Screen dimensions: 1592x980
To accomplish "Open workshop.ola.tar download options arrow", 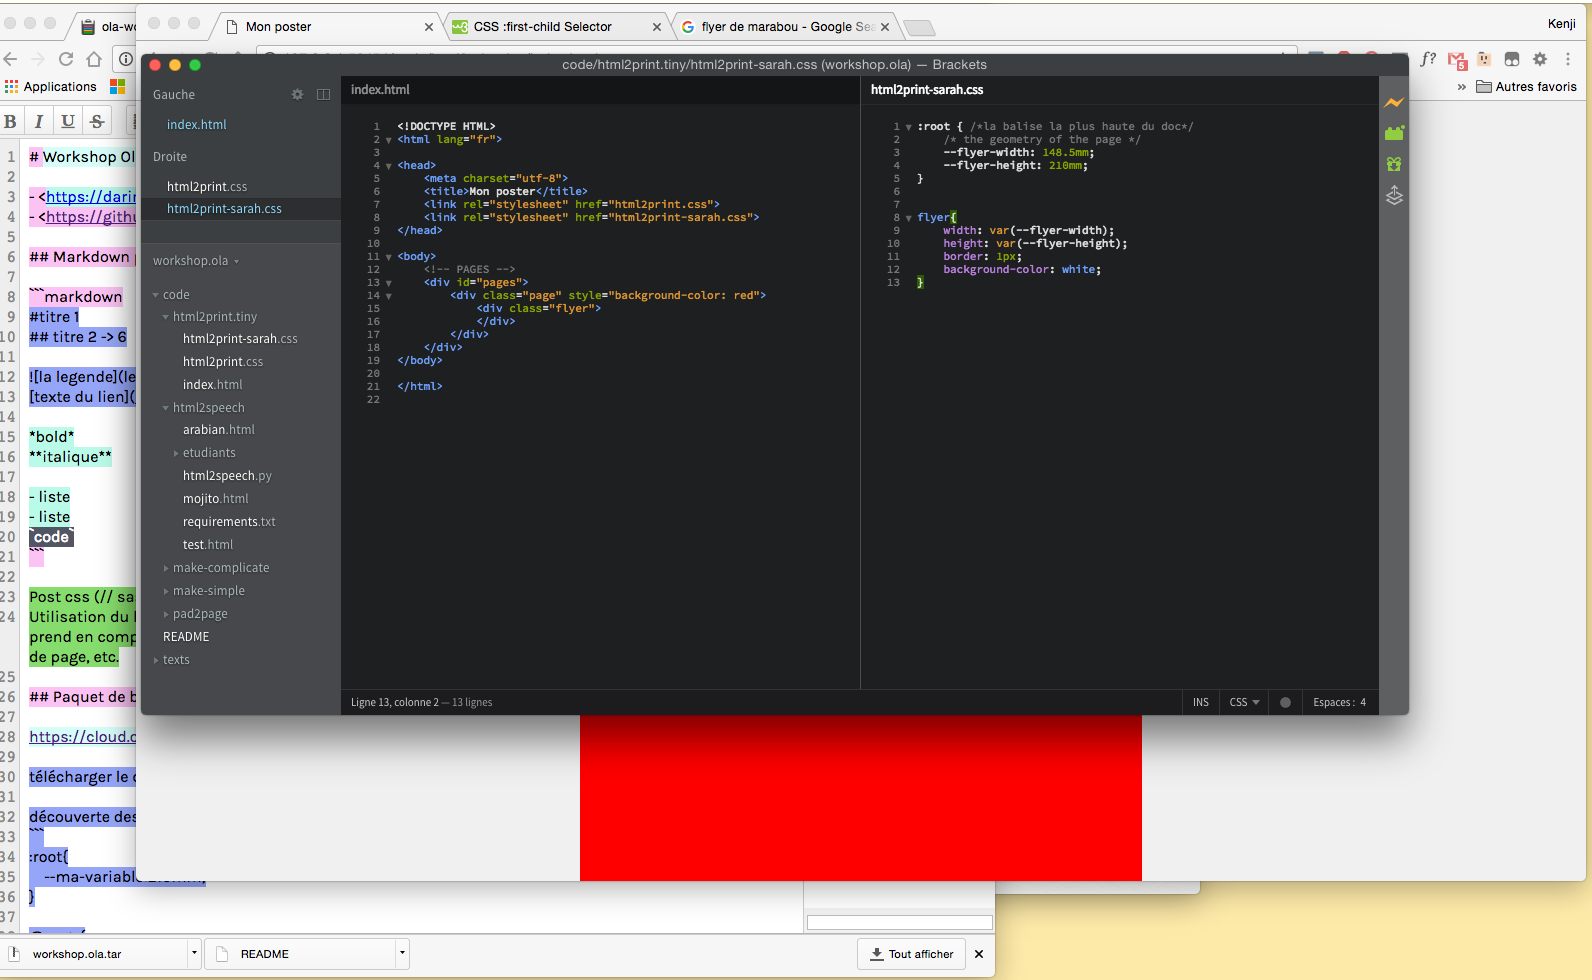I will pyautogui.click(x=194, y=954).
